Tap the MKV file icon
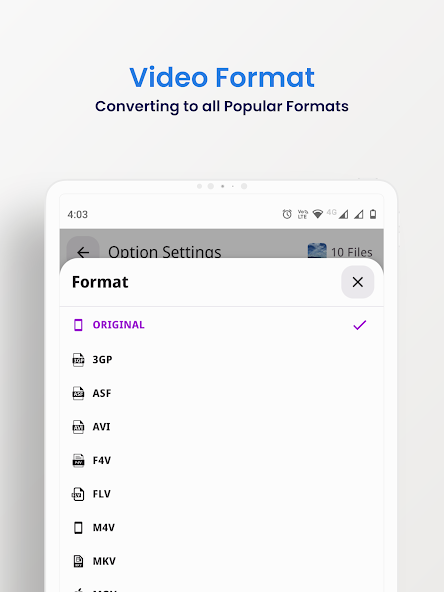This screenshot has height=592, width=444. tap(78, 561)
